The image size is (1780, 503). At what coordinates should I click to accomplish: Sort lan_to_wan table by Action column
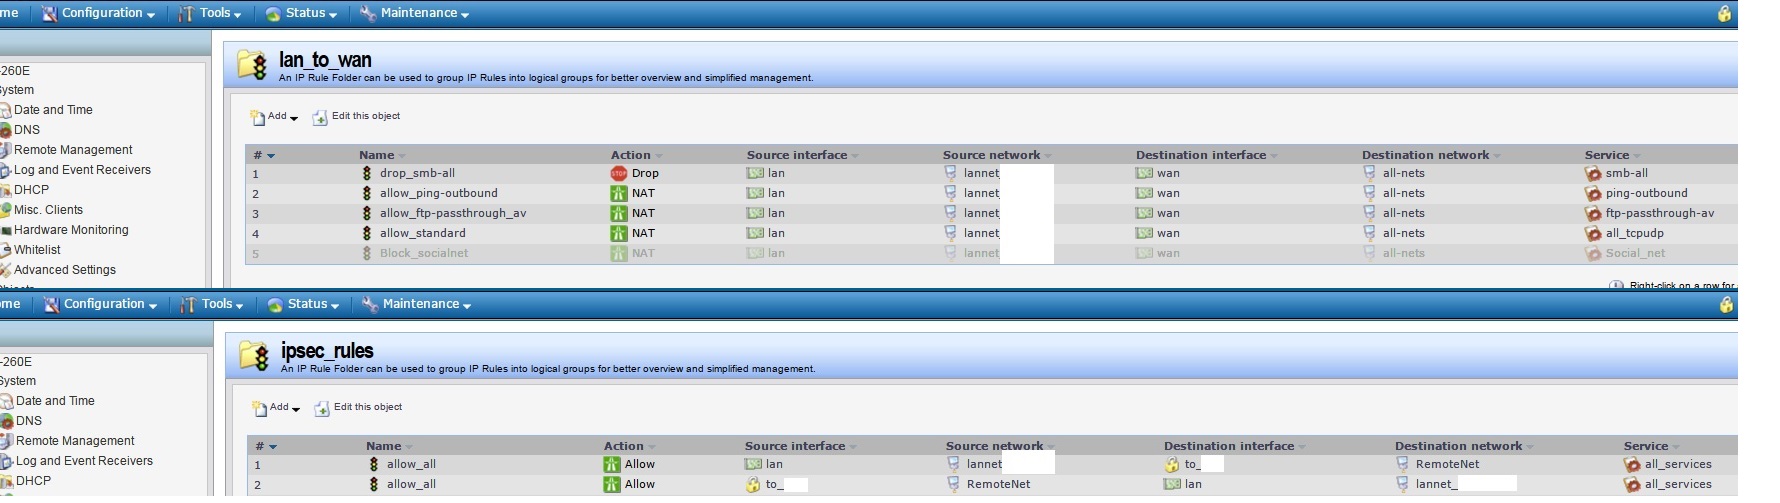tap(636, 155)
